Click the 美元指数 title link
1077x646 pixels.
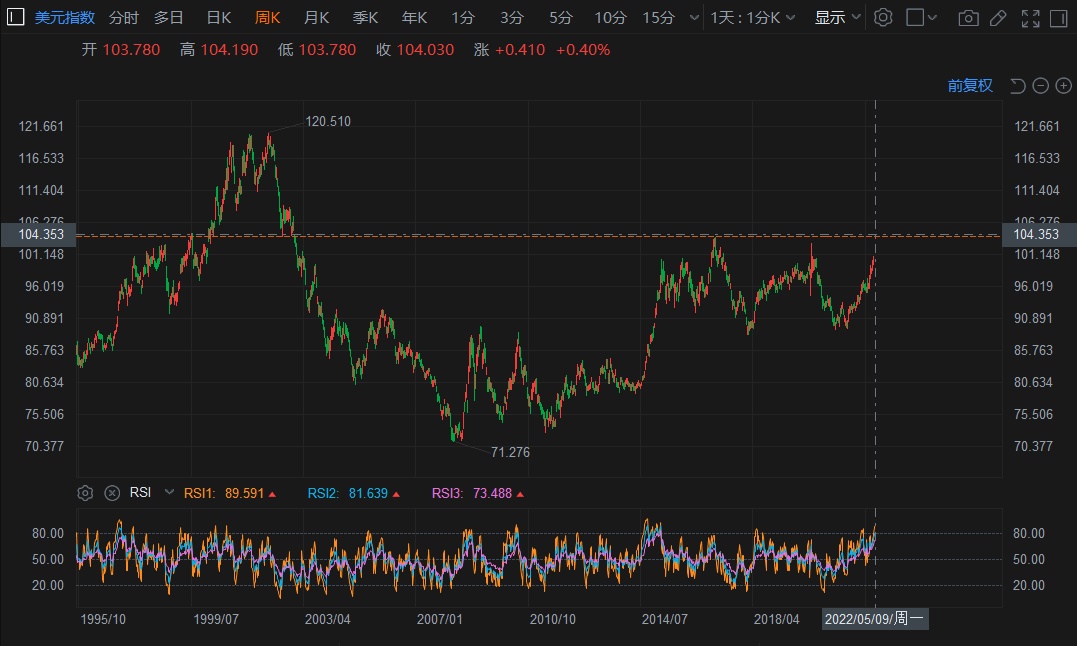point(65,18)
